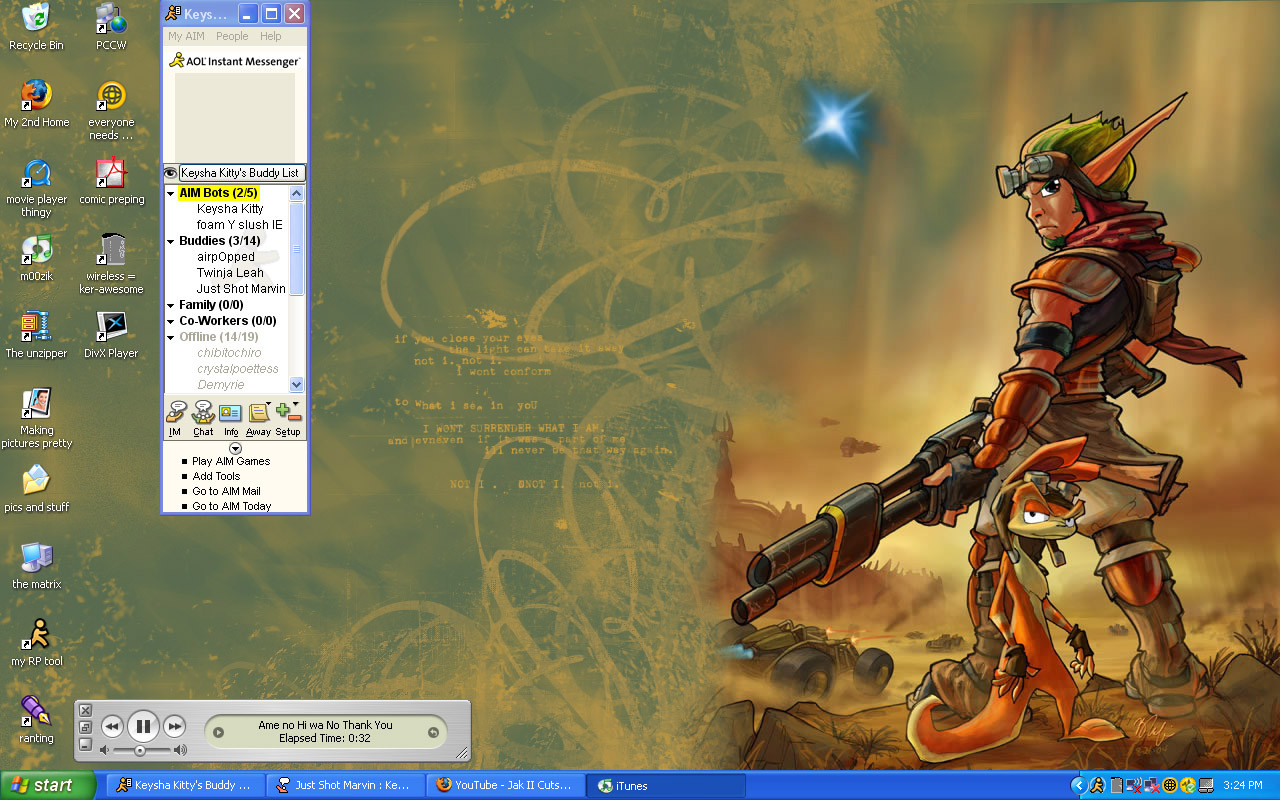Select buddy Twinja Leah in list
This screenshot has width=1280, height=800.
[x=230, y=273]
